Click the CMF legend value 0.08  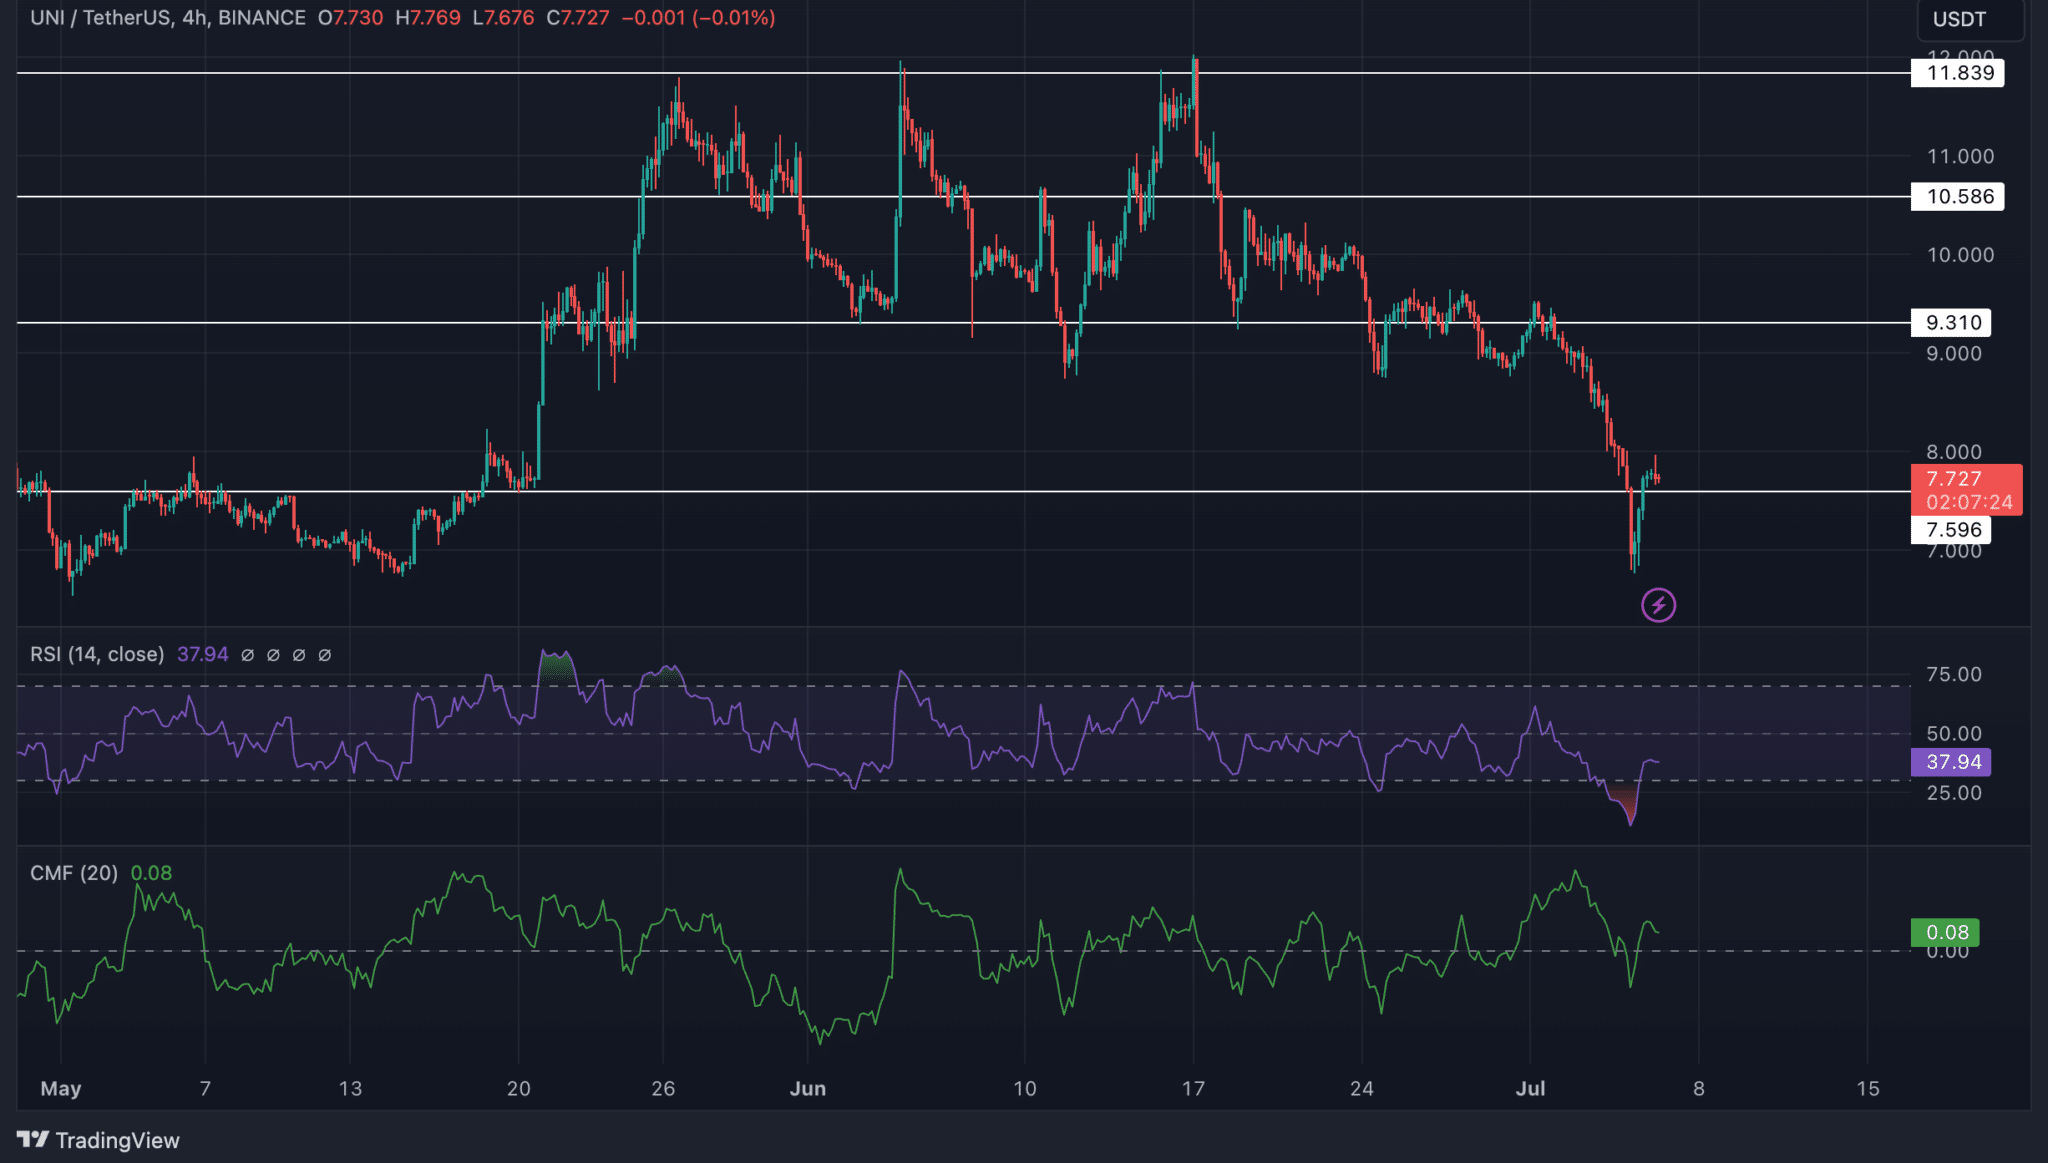click(x=151, y=873)
